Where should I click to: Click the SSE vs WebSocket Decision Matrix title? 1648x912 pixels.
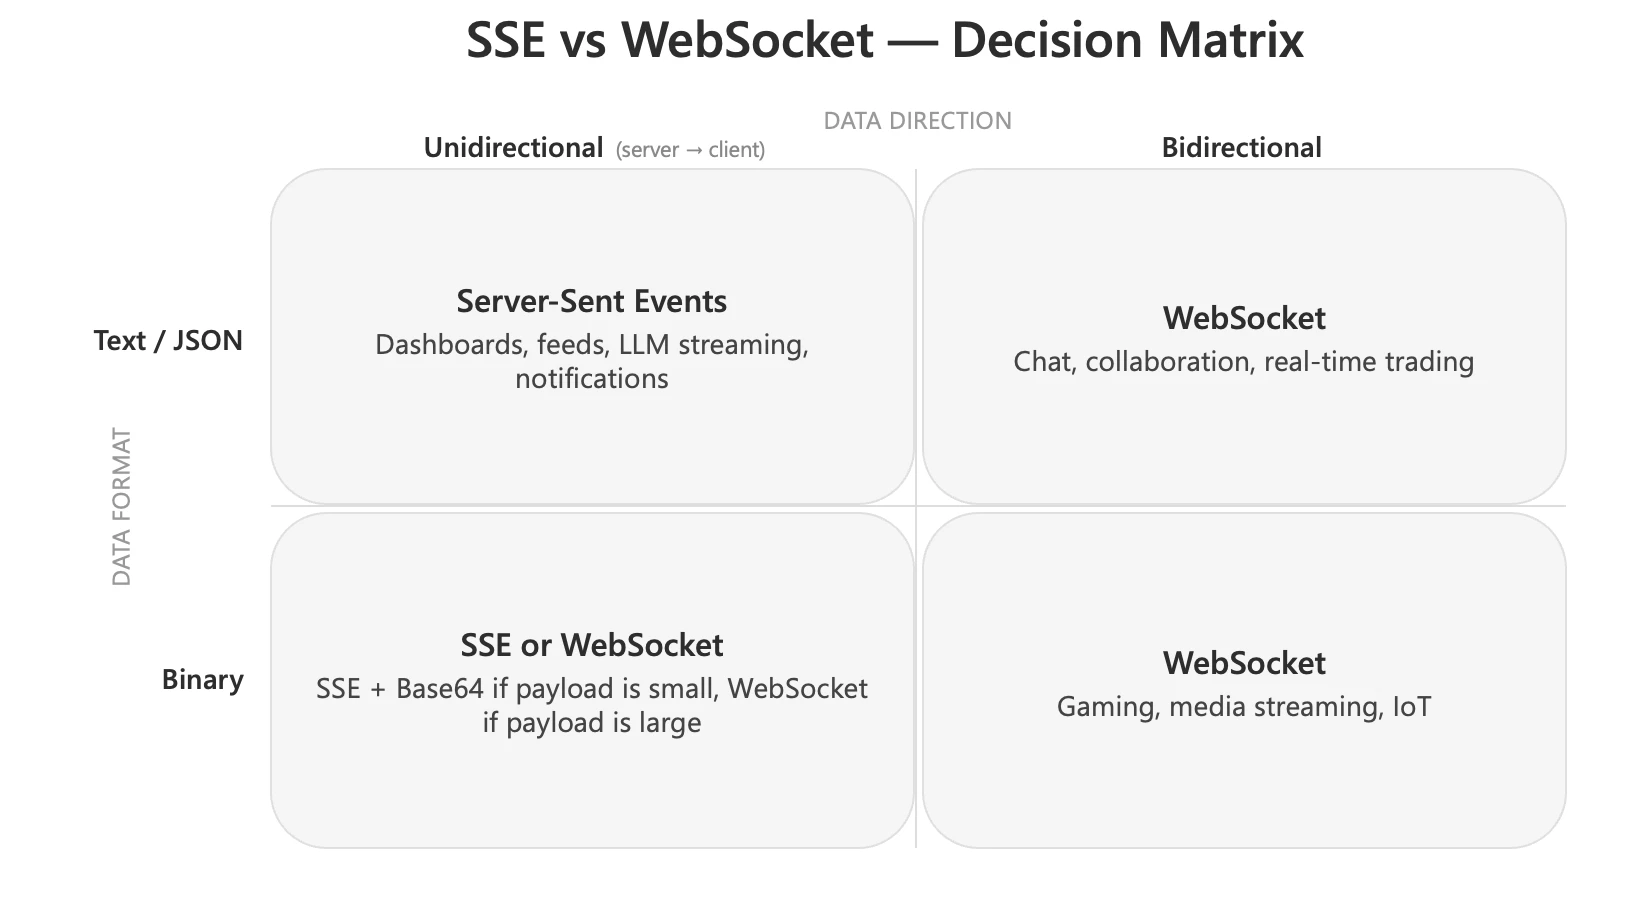tap(884, 41)
